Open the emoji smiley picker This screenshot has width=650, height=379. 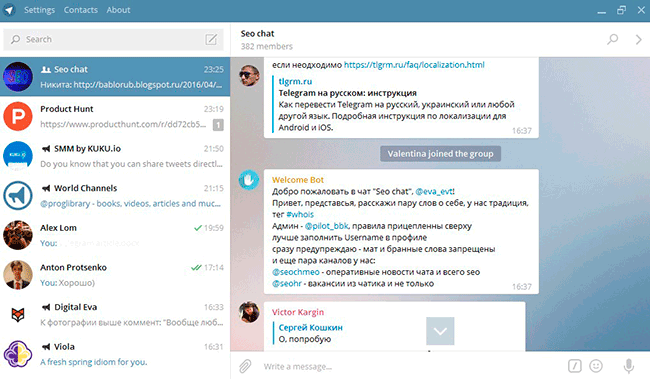pos(596,366)
